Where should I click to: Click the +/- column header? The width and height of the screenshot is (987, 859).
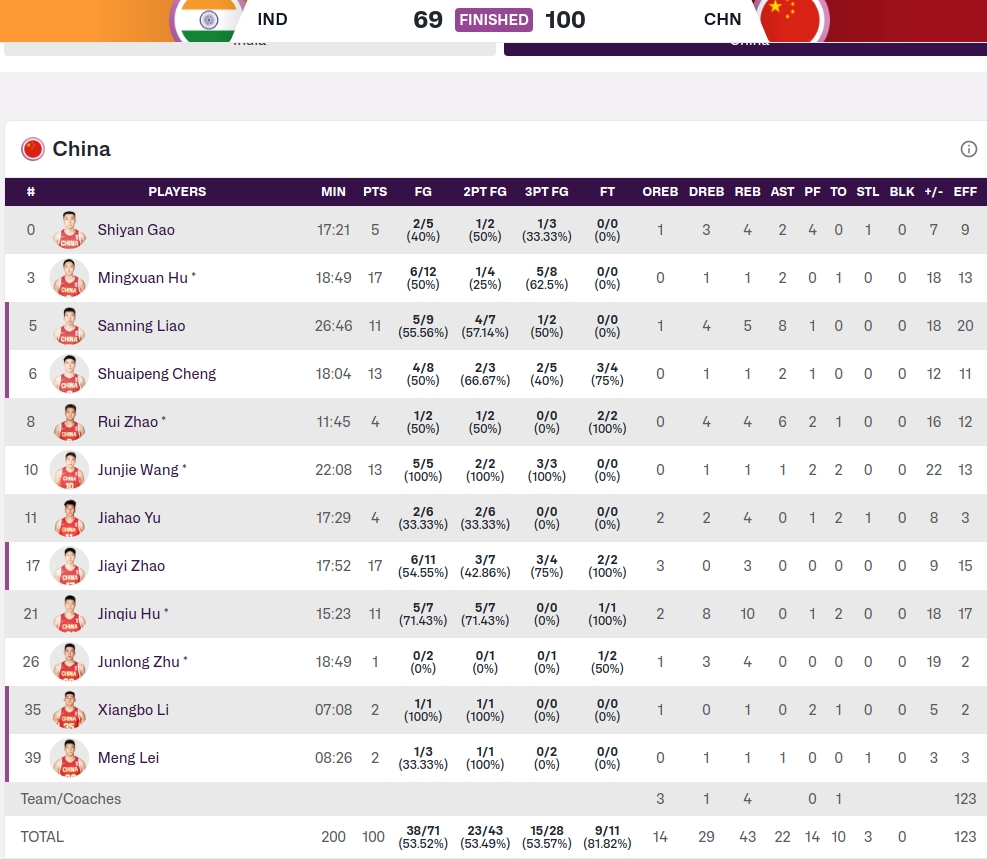coord(933,192)
